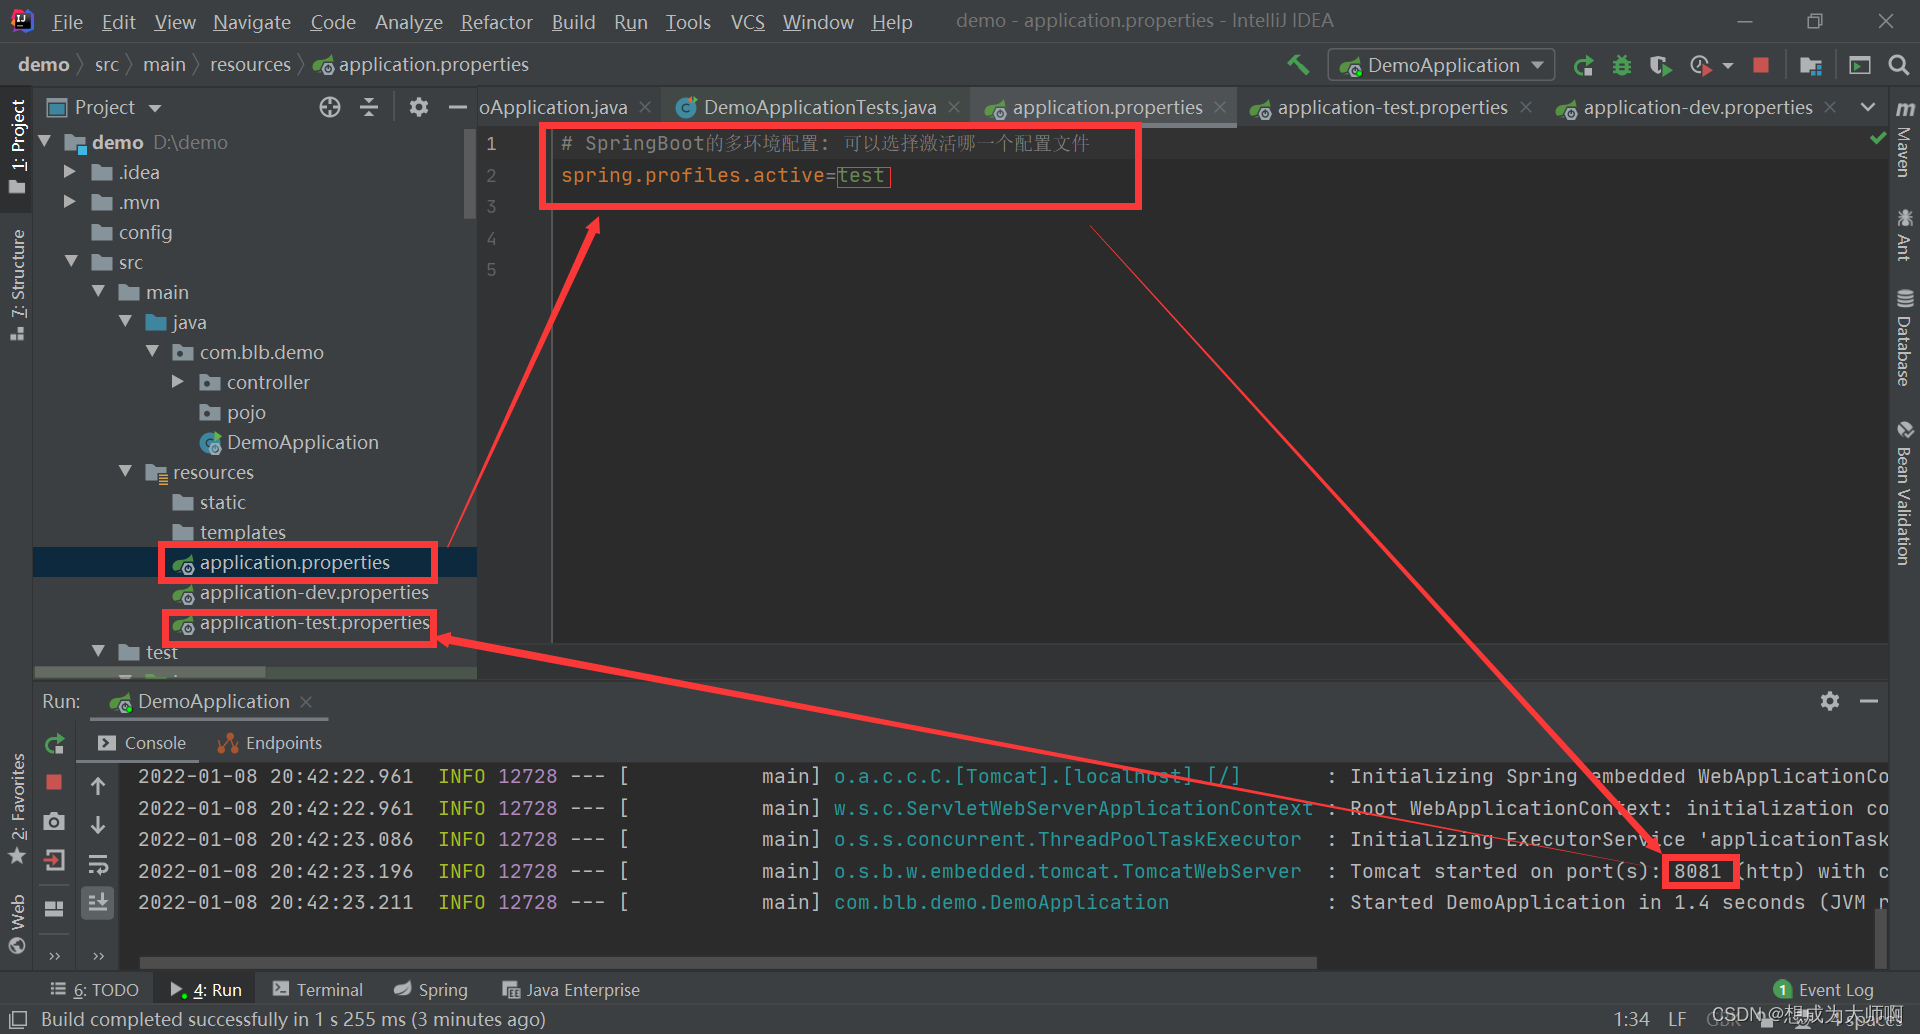Start debugging with the bug icon
The image size is (1920, 1034).
pyautogui.click(x=1621, y=66)
